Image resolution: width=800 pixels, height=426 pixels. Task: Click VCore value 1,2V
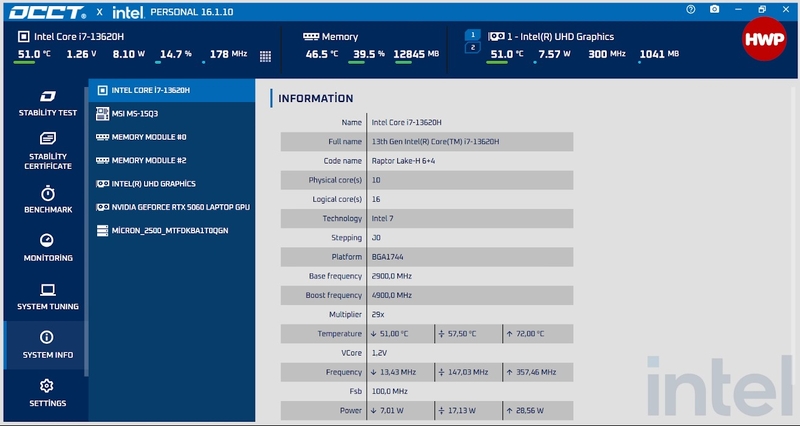pyautogui.click(x=379, y=353)
